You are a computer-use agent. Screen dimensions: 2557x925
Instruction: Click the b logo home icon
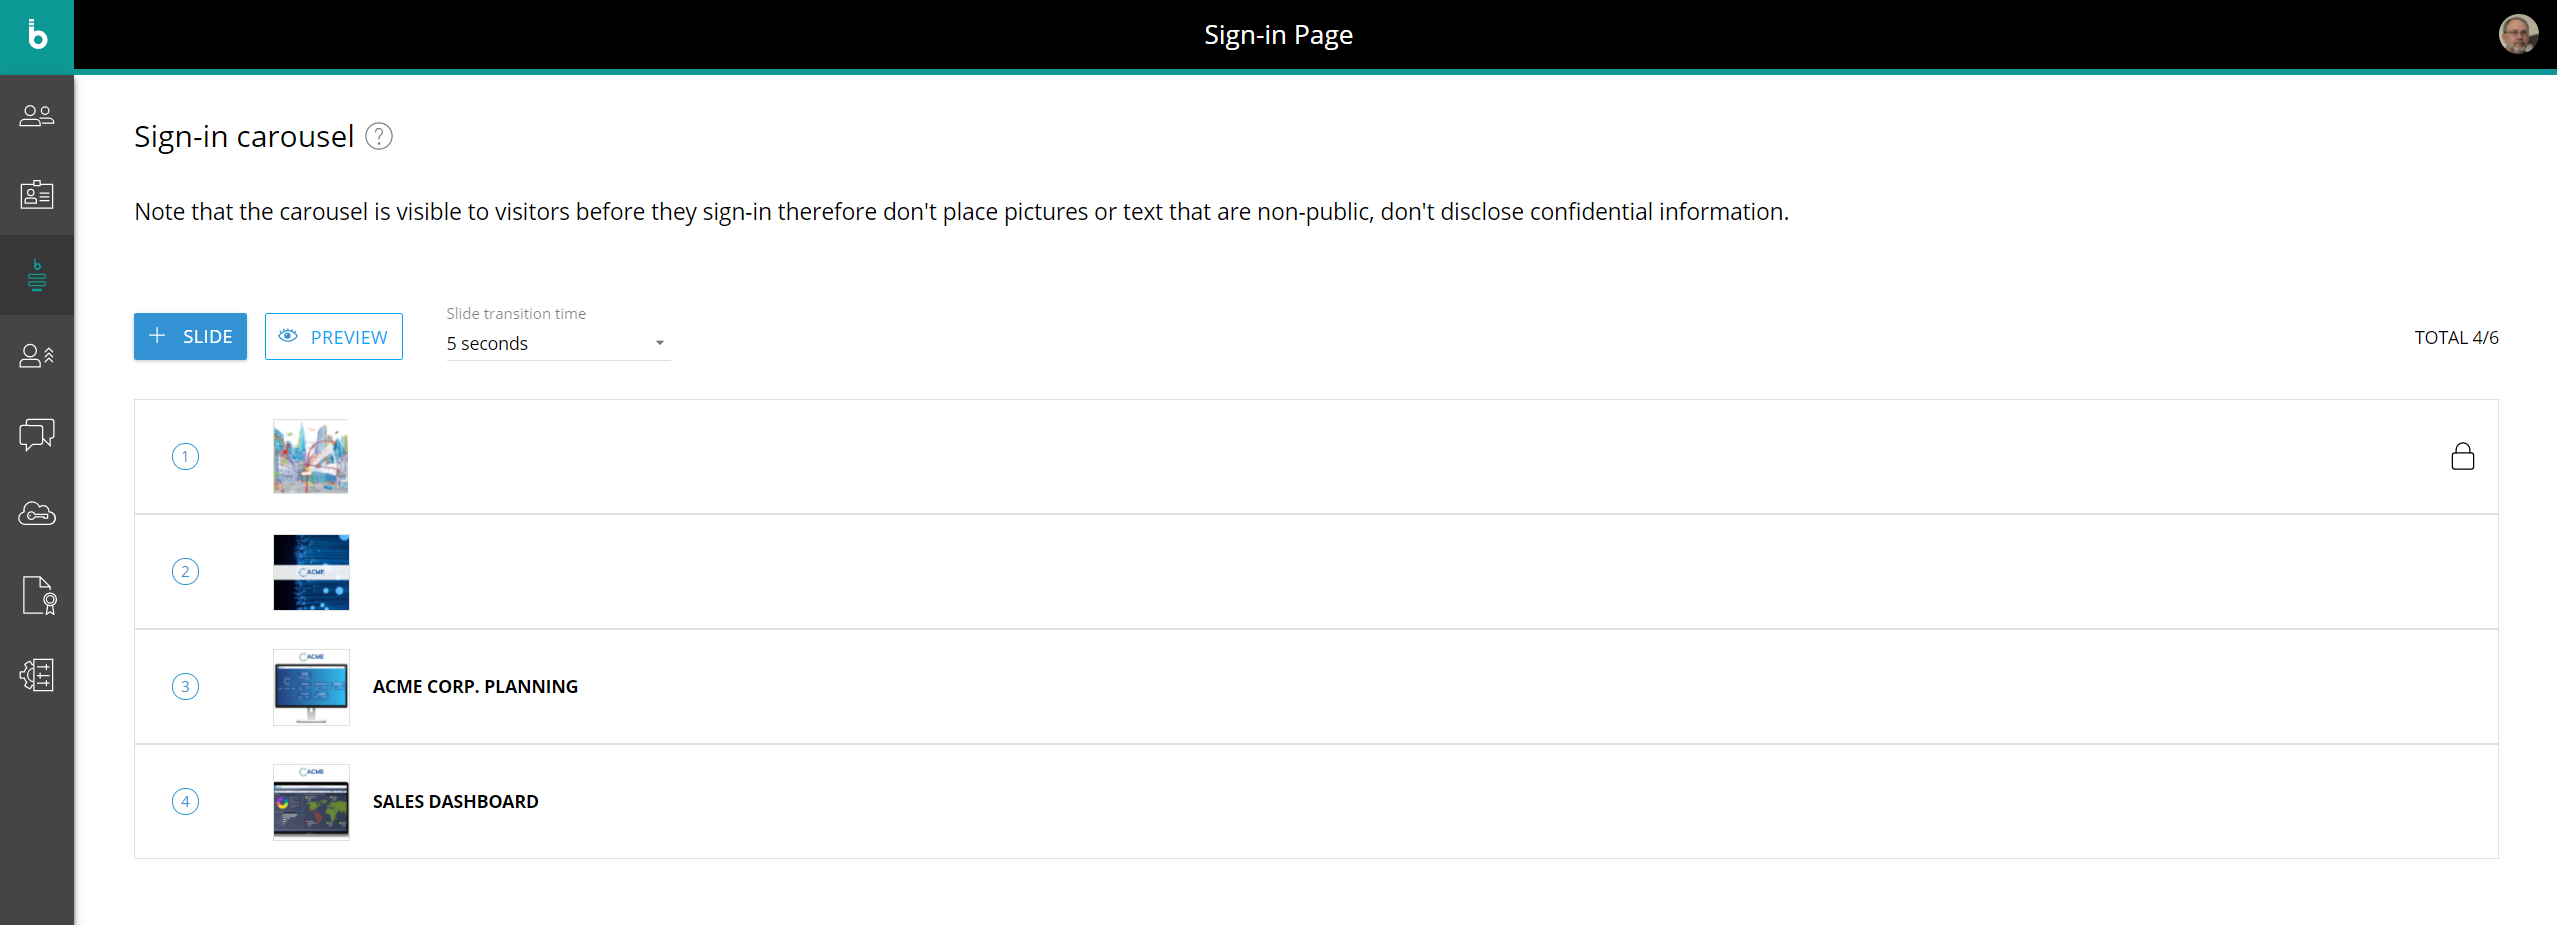click(x=37, y=36)
